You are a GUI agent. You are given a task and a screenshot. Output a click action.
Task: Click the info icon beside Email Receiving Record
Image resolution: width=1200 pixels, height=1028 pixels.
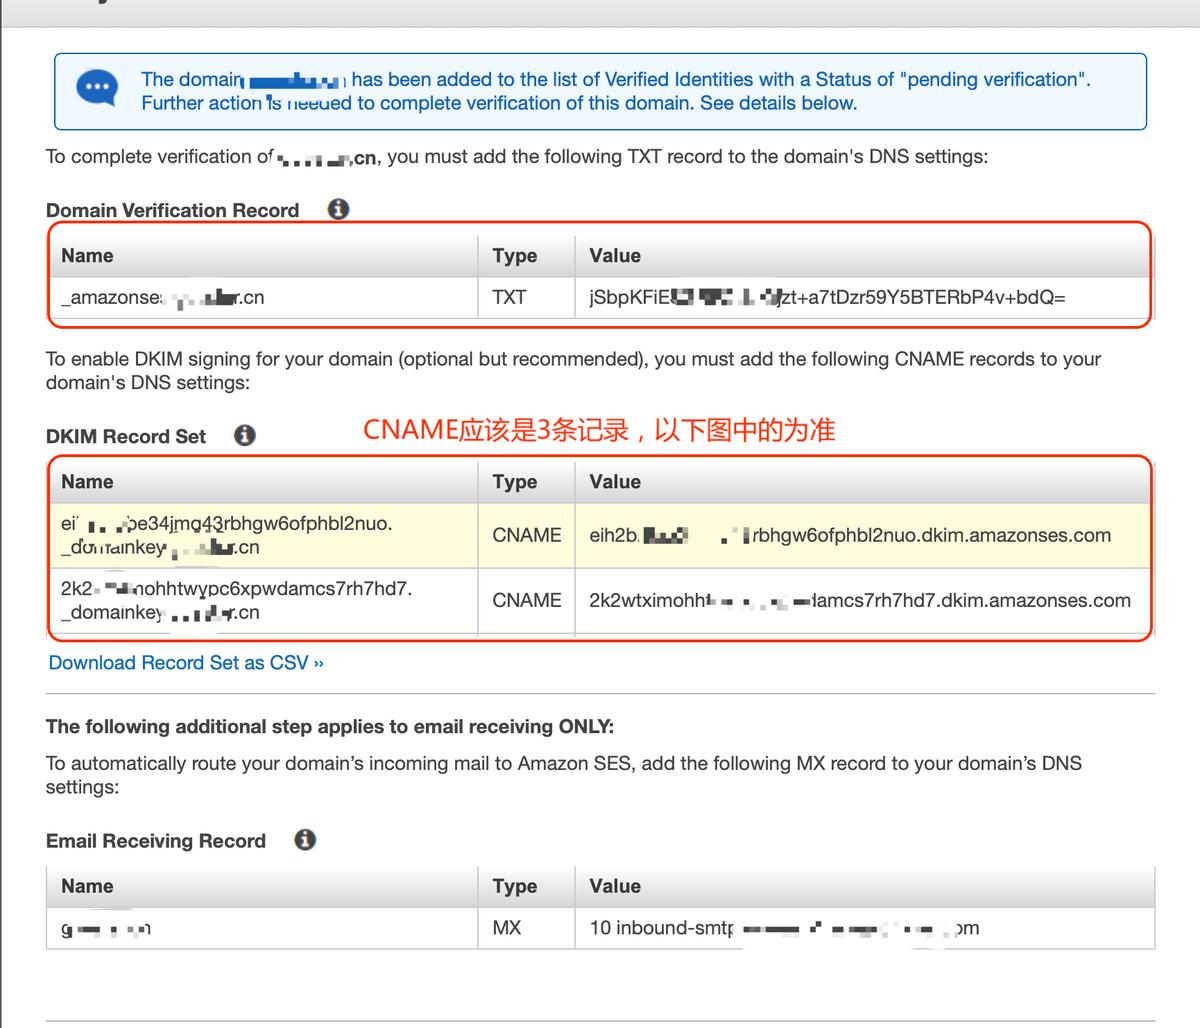[305, 839]
